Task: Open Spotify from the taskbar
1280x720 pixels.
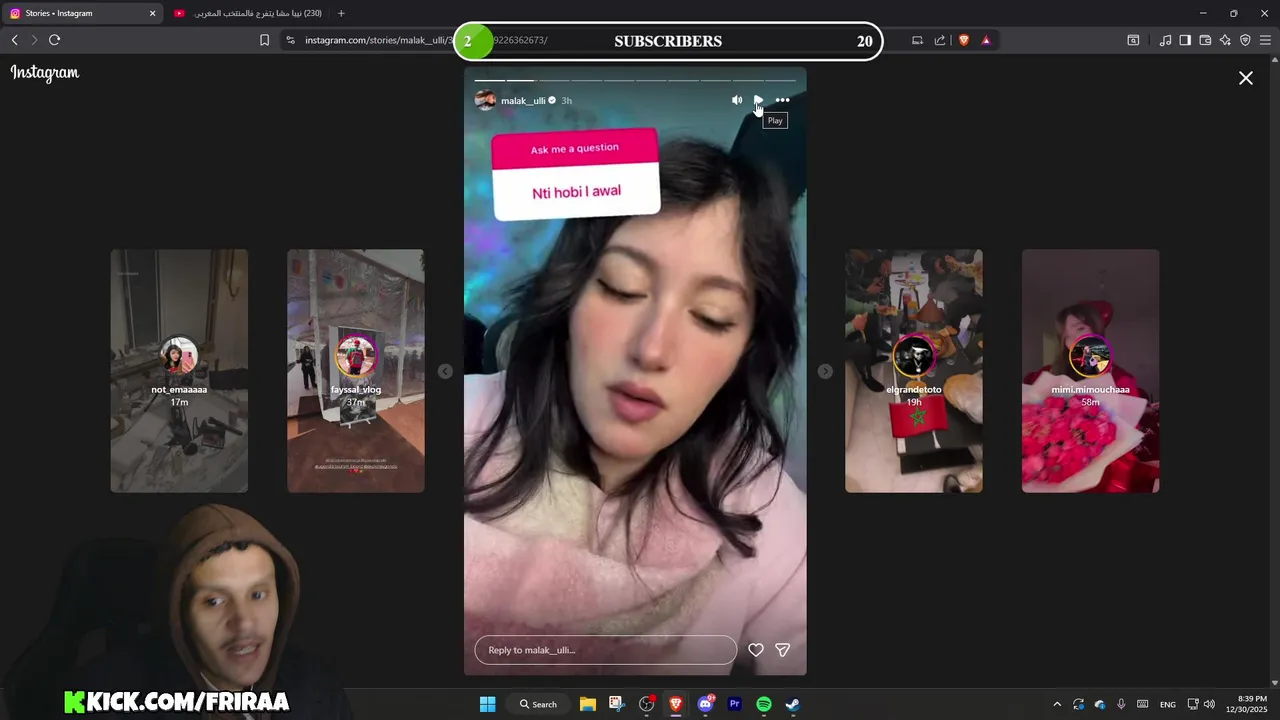Action: [764, 704]
